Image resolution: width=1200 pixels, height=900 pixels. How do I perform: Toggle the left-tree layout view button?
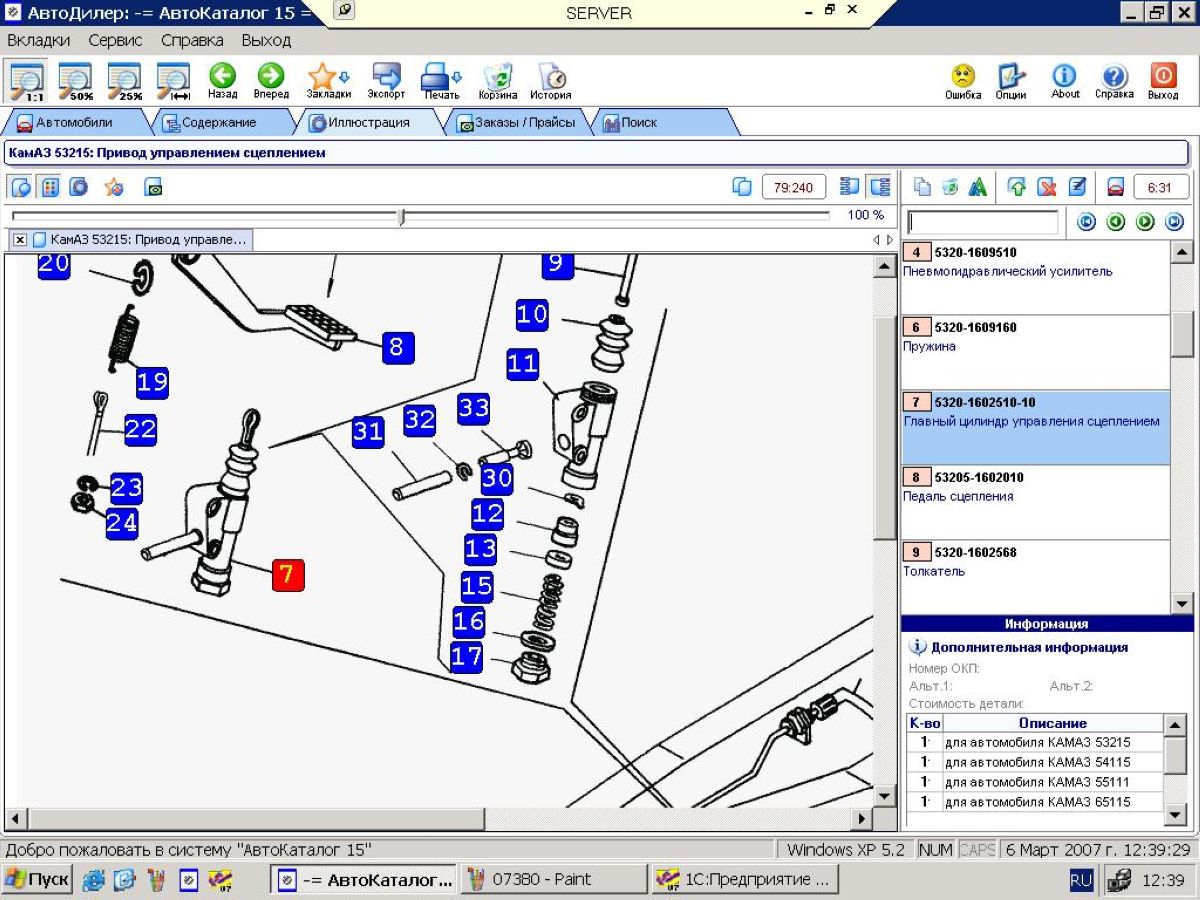pos(850,187)
